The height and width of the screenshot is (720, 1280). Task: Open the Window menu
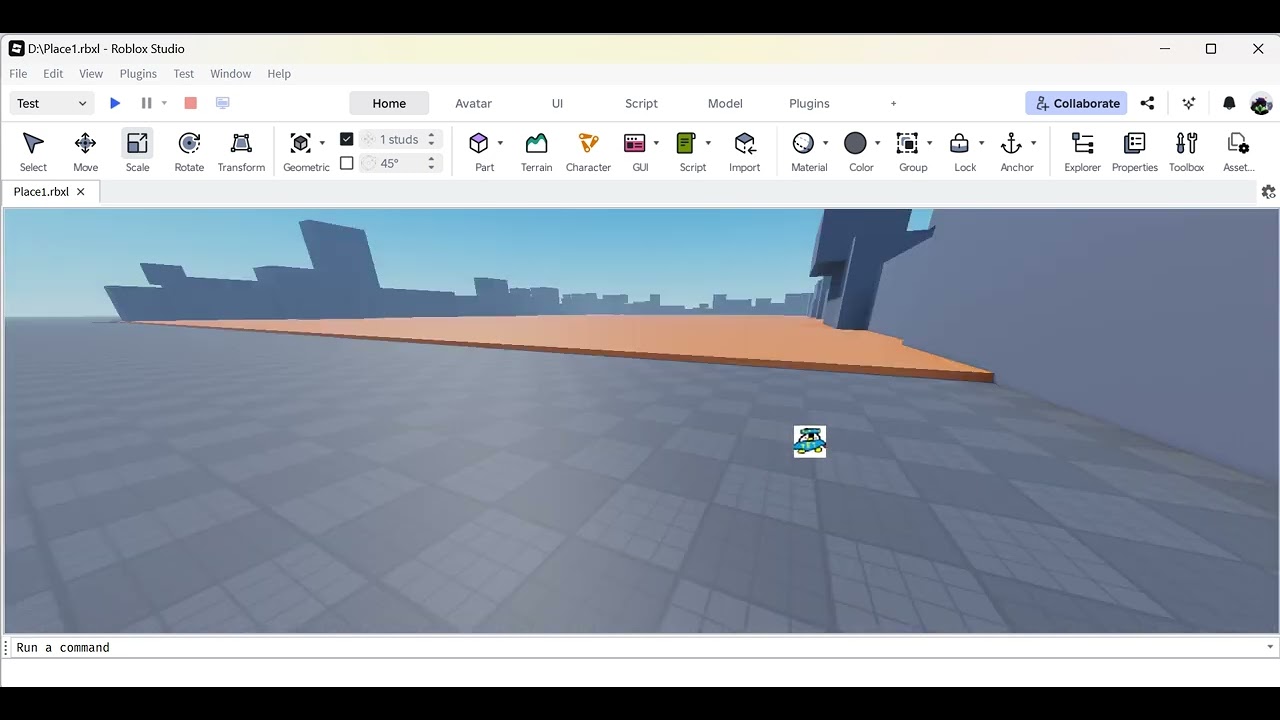tap(230, 74)
